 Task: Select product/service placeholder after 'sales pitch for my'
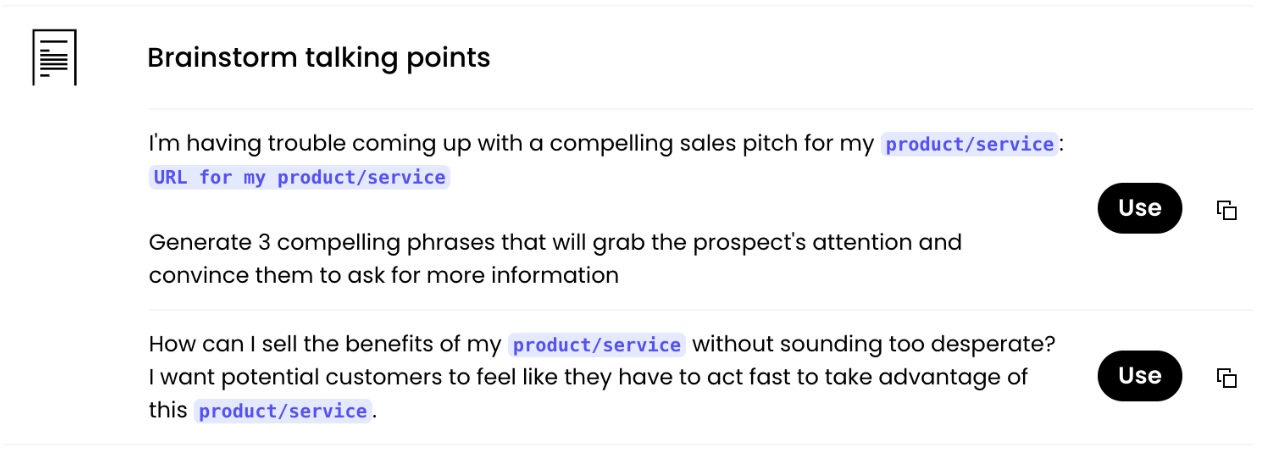pyautogui.click(x=969, y=144)
